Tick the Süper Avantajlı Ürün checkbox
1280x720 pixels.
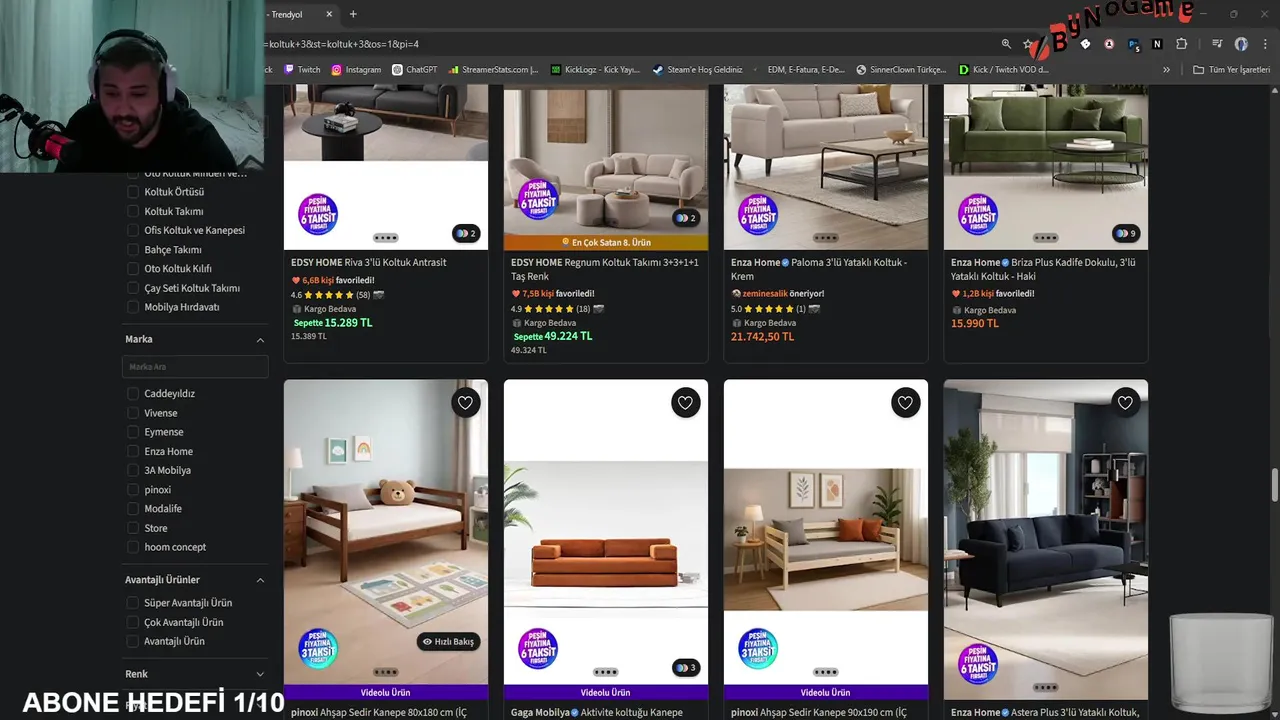133,603
